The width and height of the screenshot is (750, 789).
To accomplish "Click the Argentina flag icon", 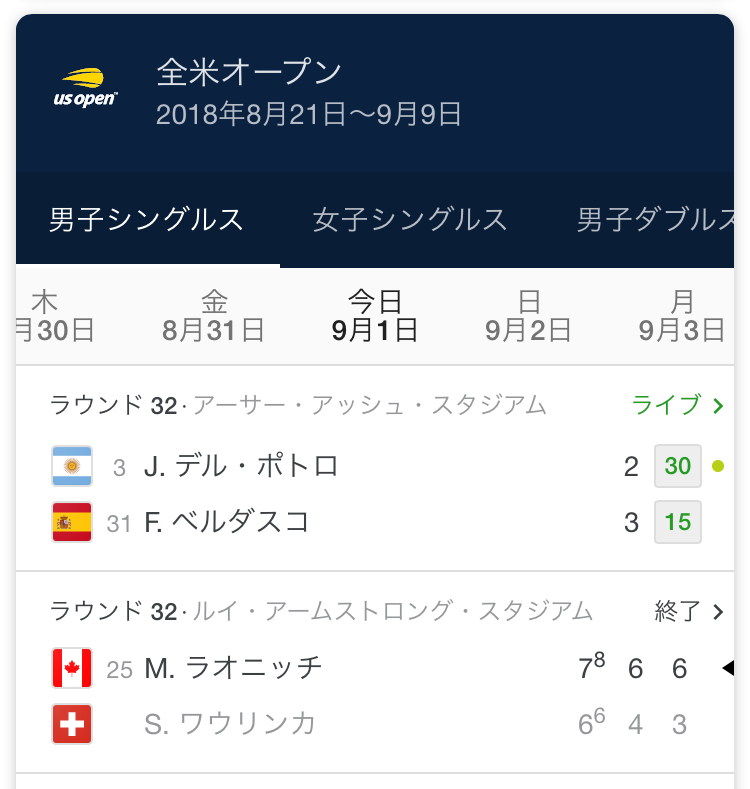I will pos(72,466).
